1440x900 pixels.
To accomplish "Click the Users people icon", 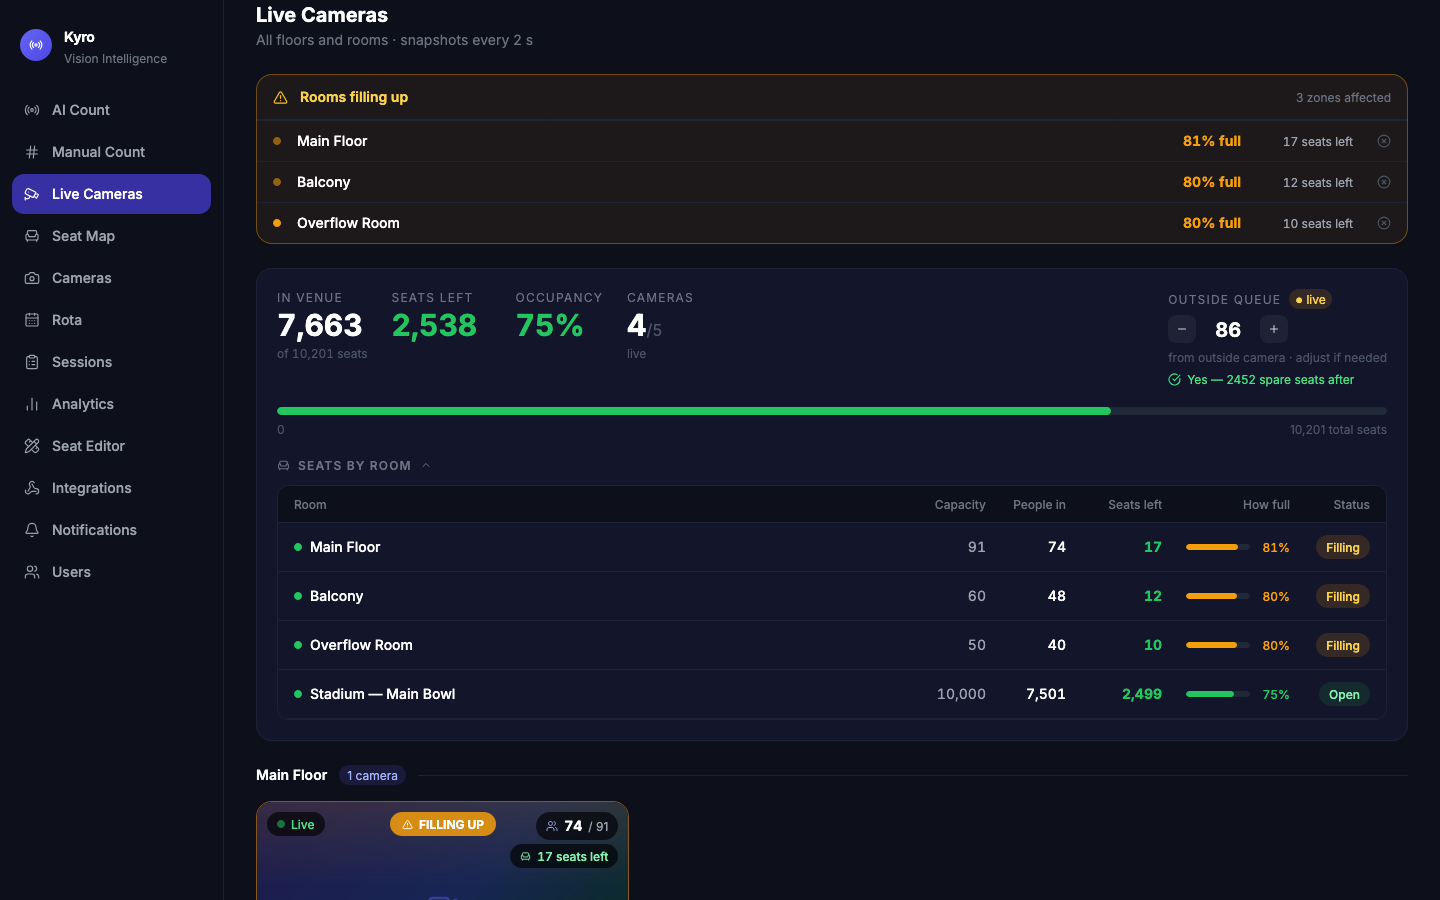I will click(32, 572).
